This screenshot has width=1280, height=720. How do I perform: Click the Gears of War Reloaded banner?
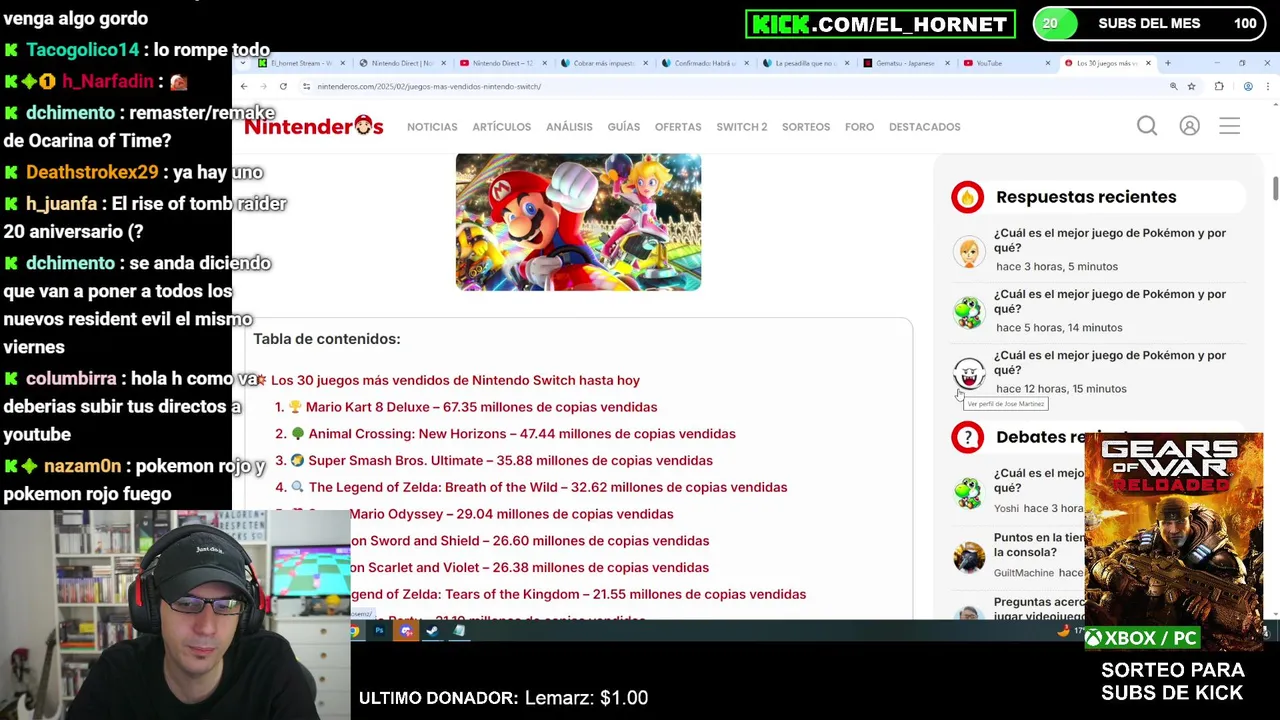(1173, 539)
